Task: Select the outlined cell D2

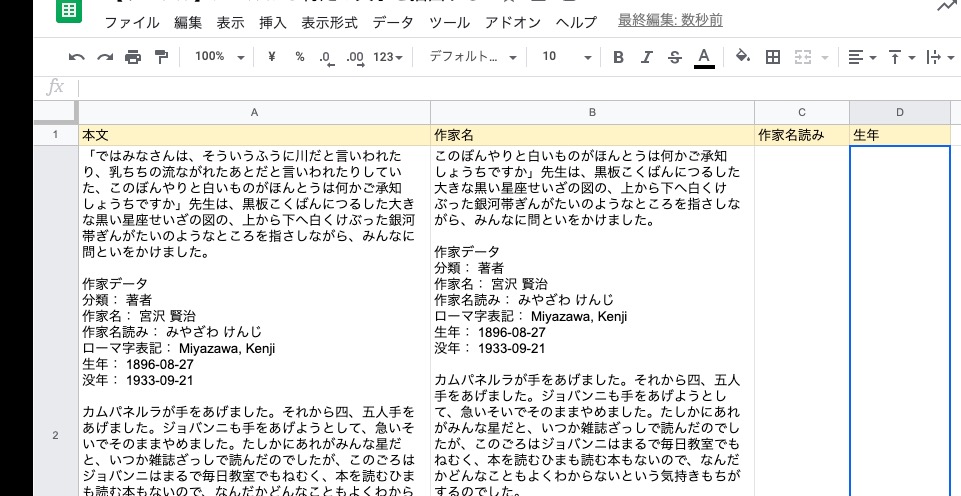Action: 900,321
